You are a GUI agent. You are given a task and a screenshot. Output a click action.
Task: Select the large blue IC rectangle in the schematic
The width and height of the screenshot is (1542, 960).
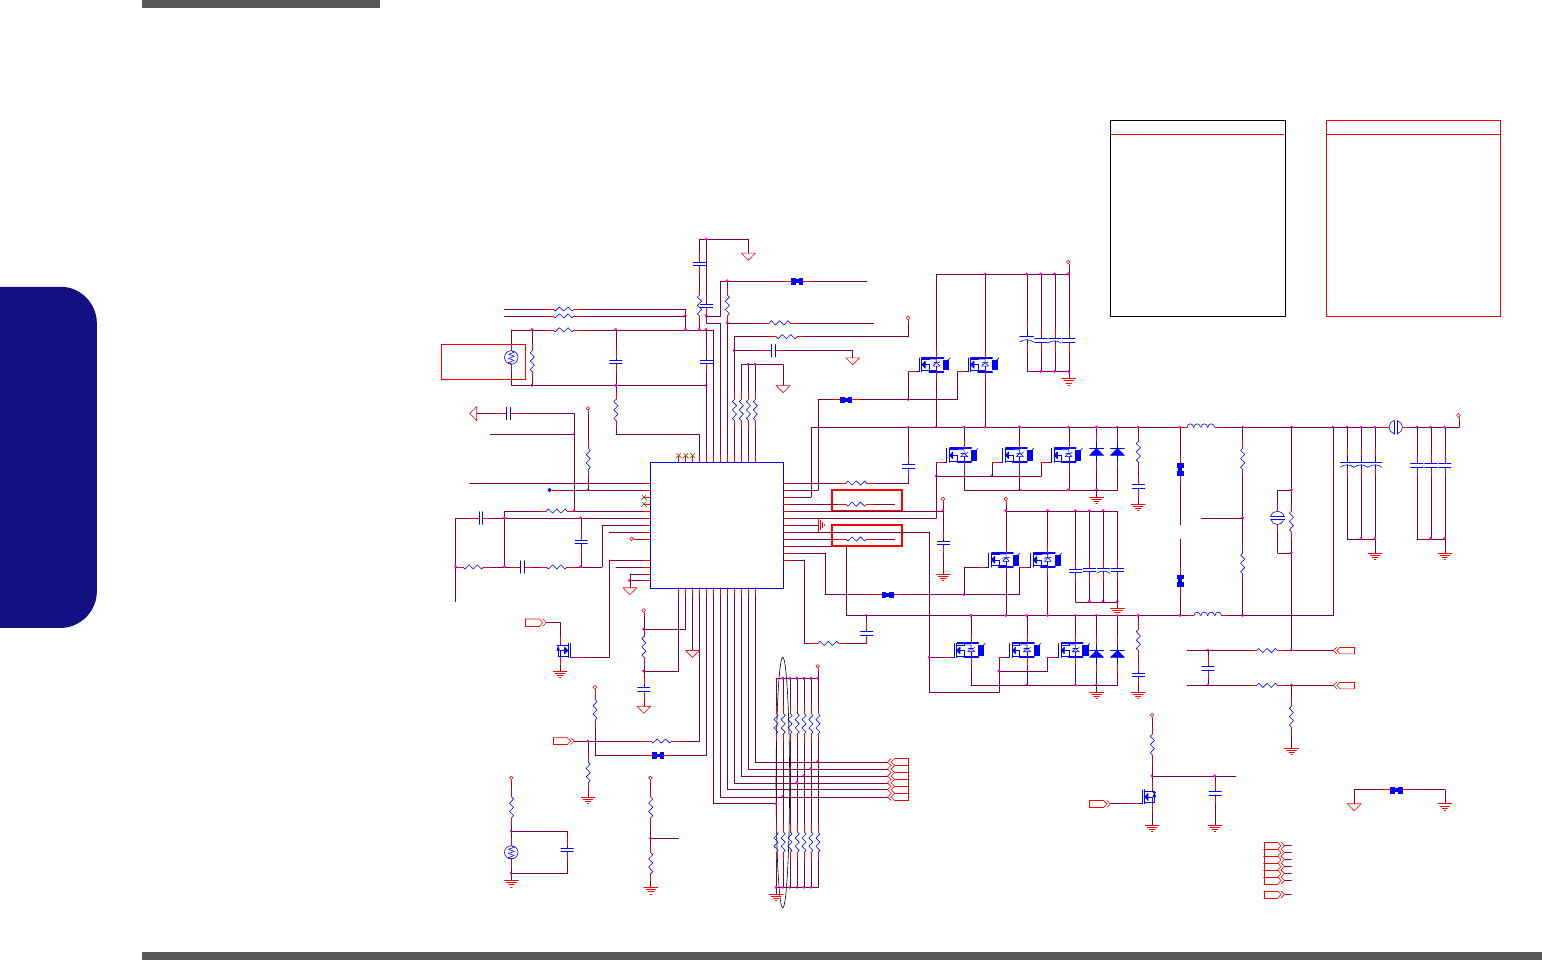tap(717, 525)
